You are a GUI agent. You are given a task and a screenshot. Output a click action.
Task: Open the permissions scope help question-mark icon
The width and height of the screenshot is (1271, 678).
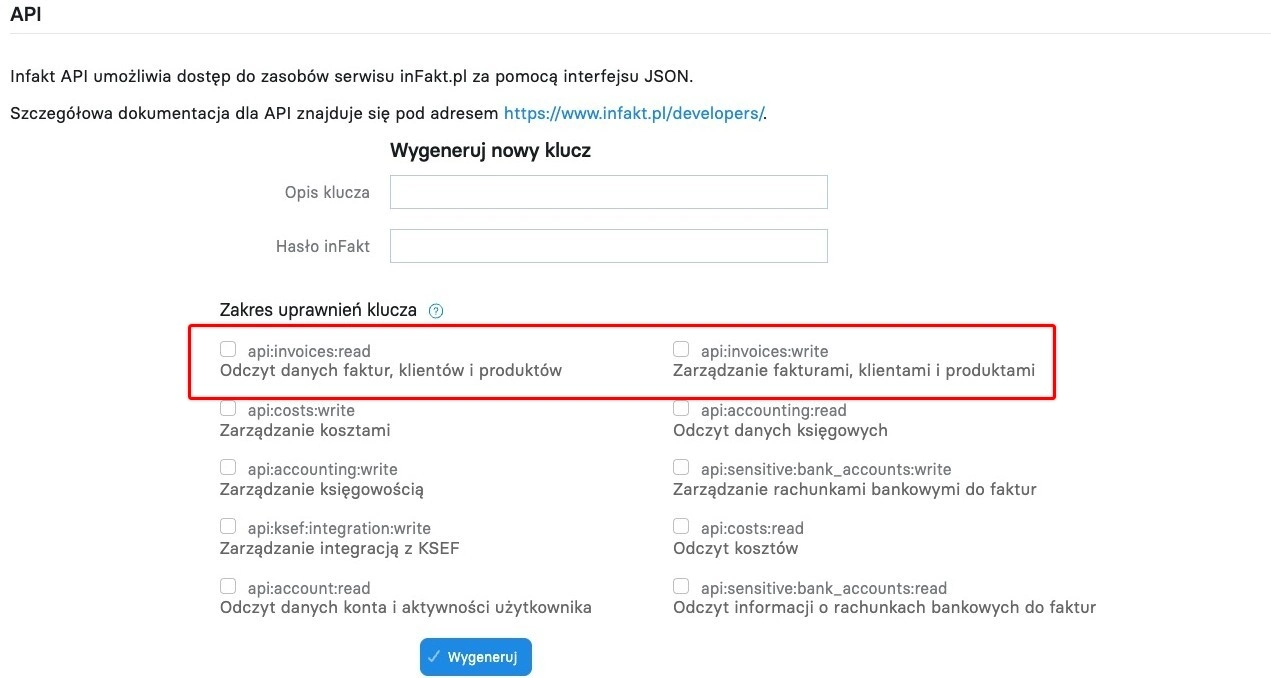point(435,311)
